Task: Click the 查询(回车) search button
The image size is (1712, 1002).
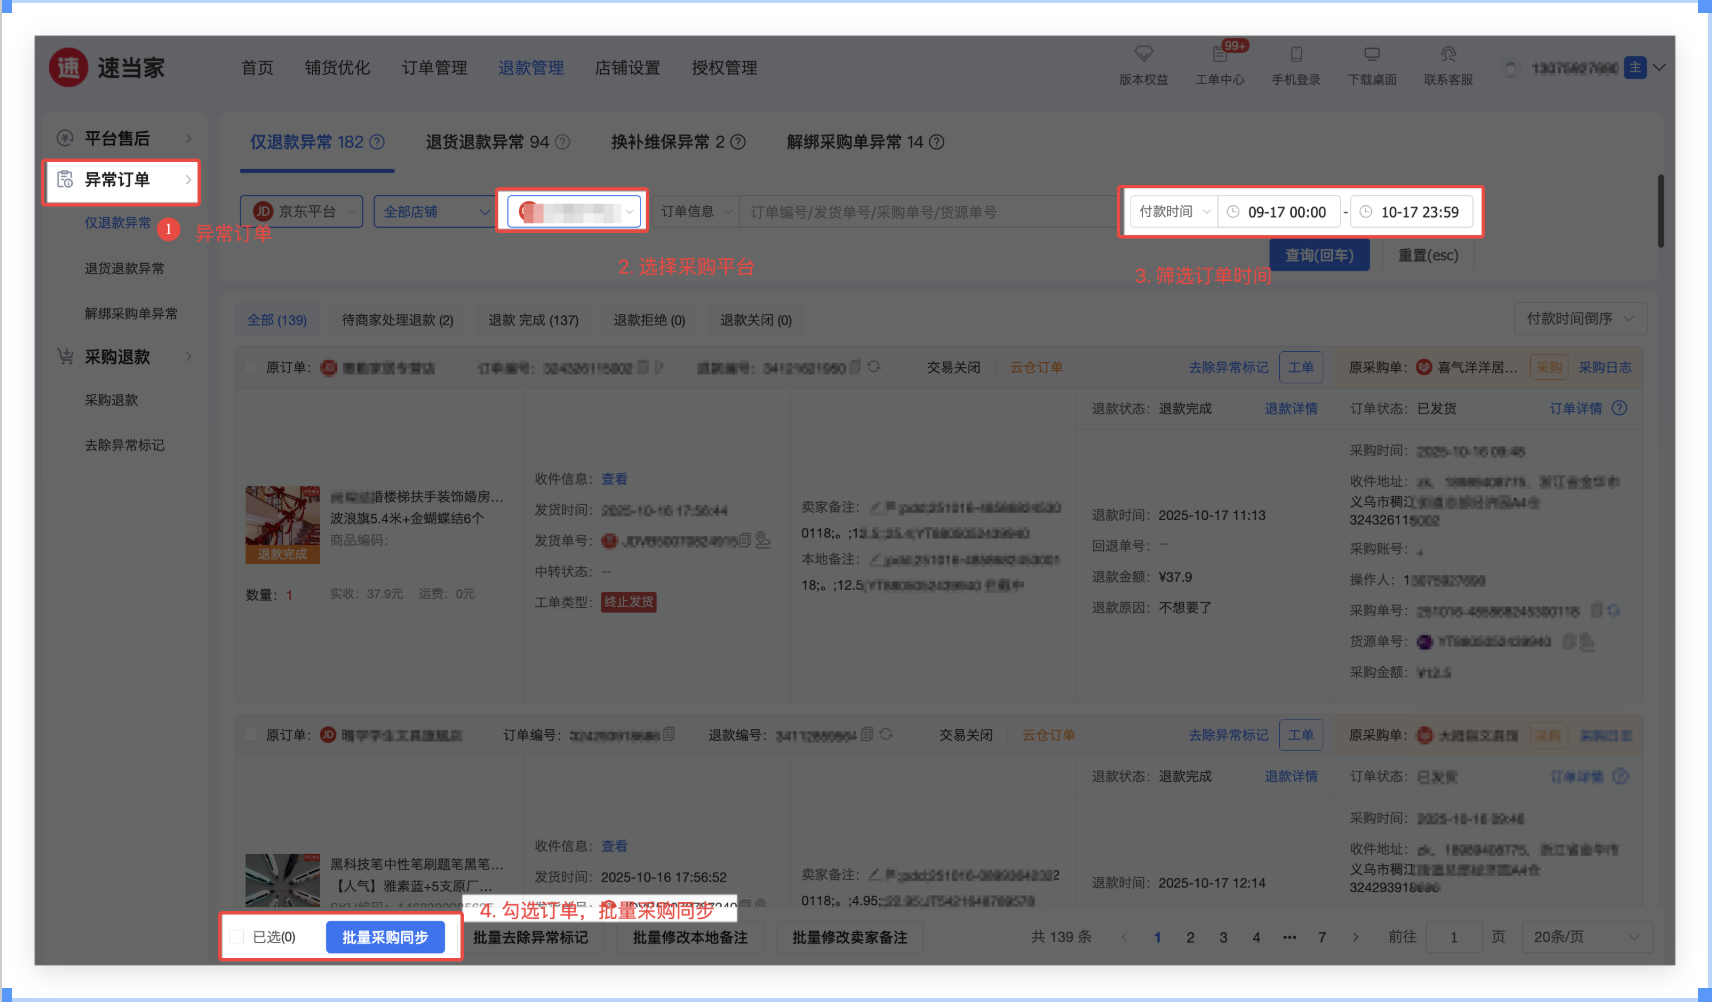Action: [1319, 255]
